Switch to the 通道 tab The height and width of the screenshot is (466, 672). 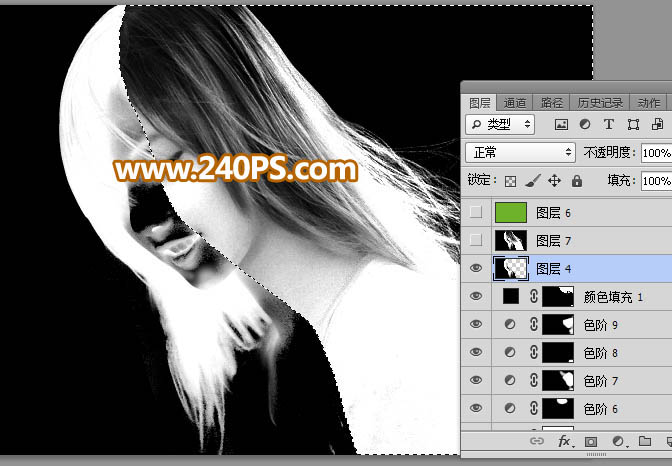[516, 102]
